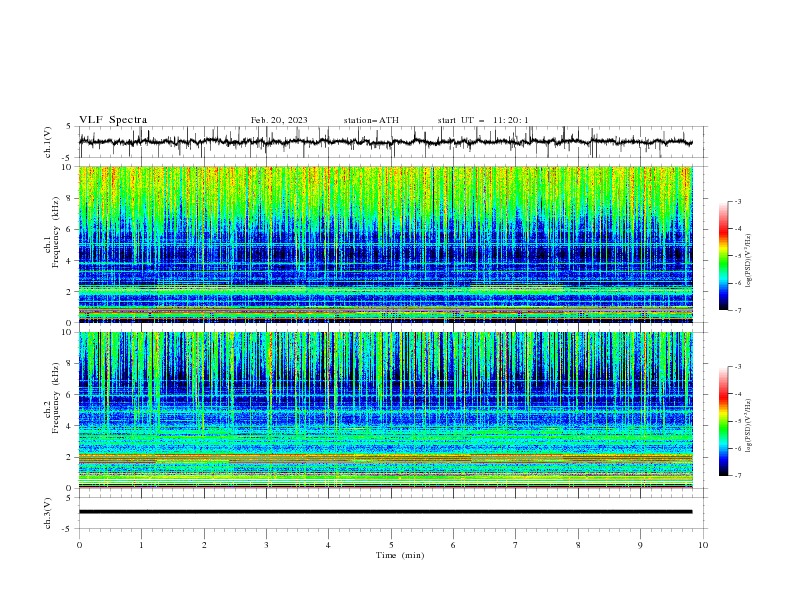Image resolution: width=792 pixels, height=612 pixels.
Task: Click time axis tick label "3"
Action: tap(266, 545)
